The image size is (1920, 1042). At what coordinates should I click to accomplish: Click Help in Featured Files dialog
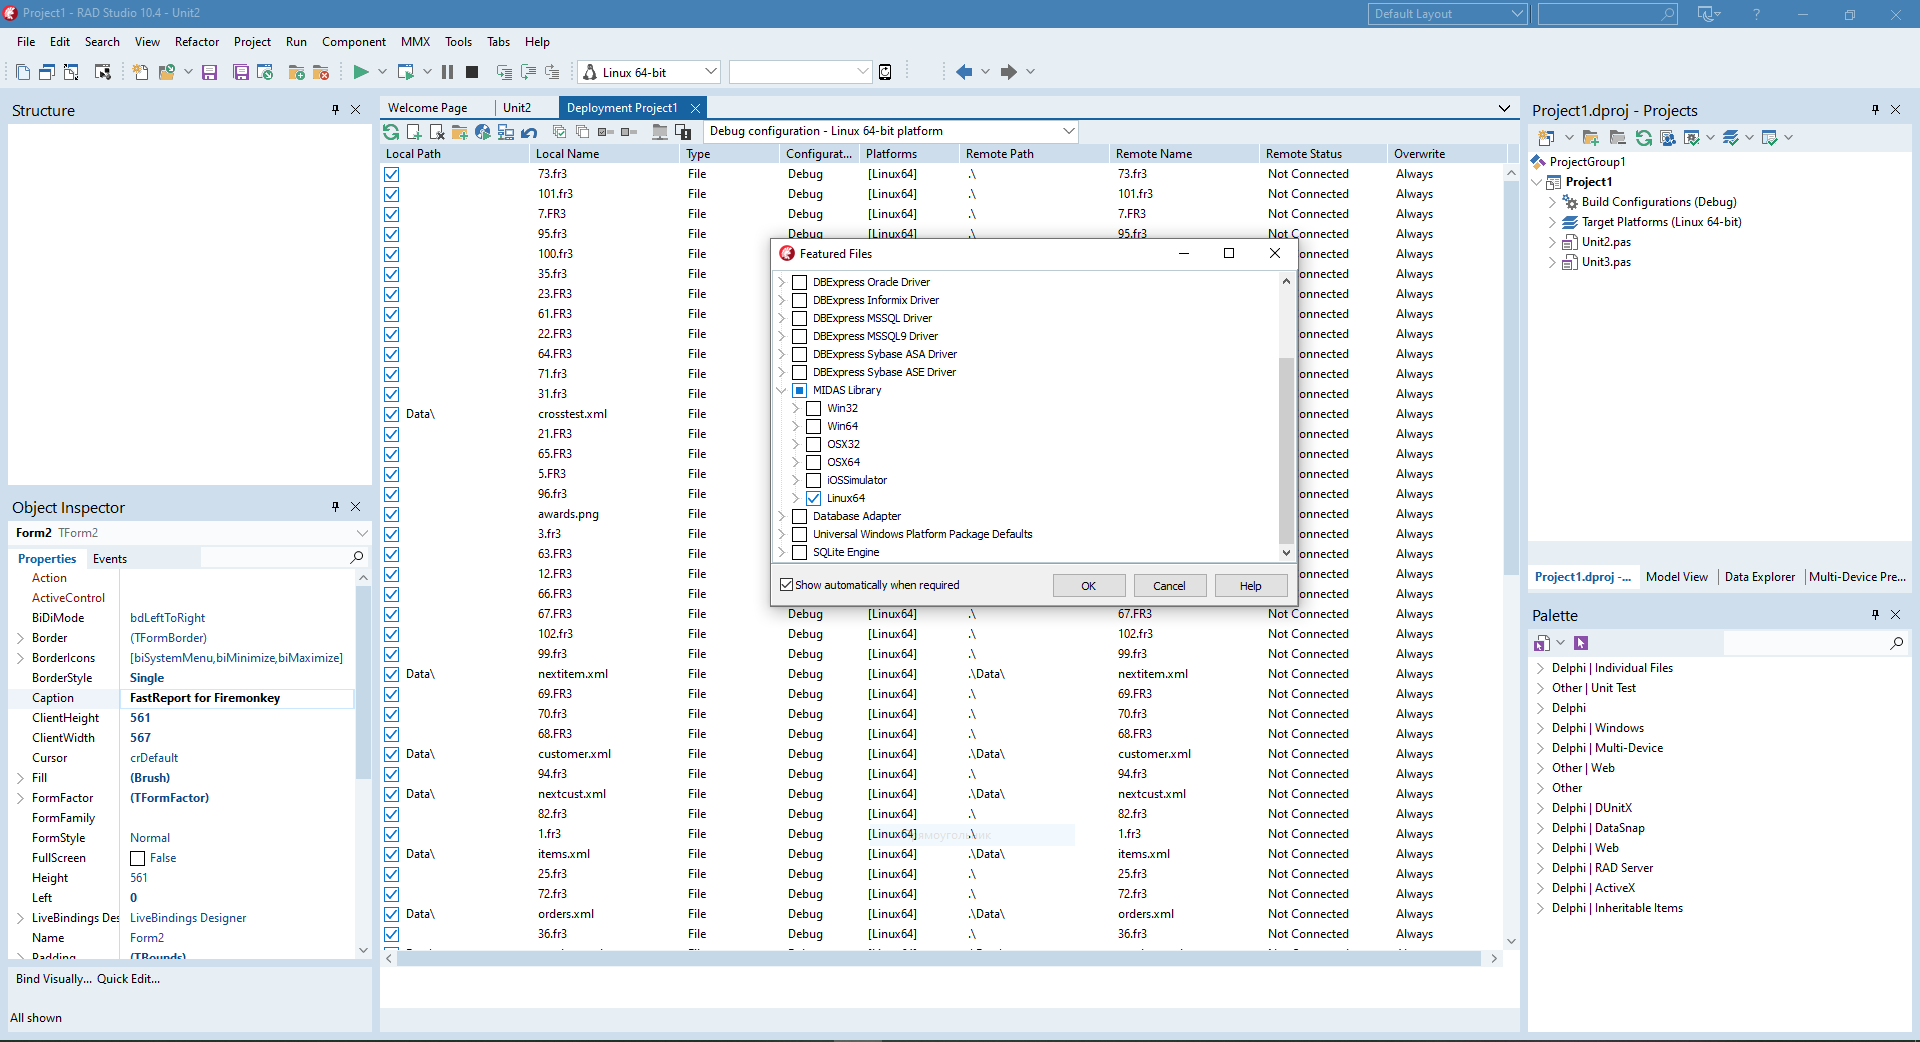[1251, 586]
